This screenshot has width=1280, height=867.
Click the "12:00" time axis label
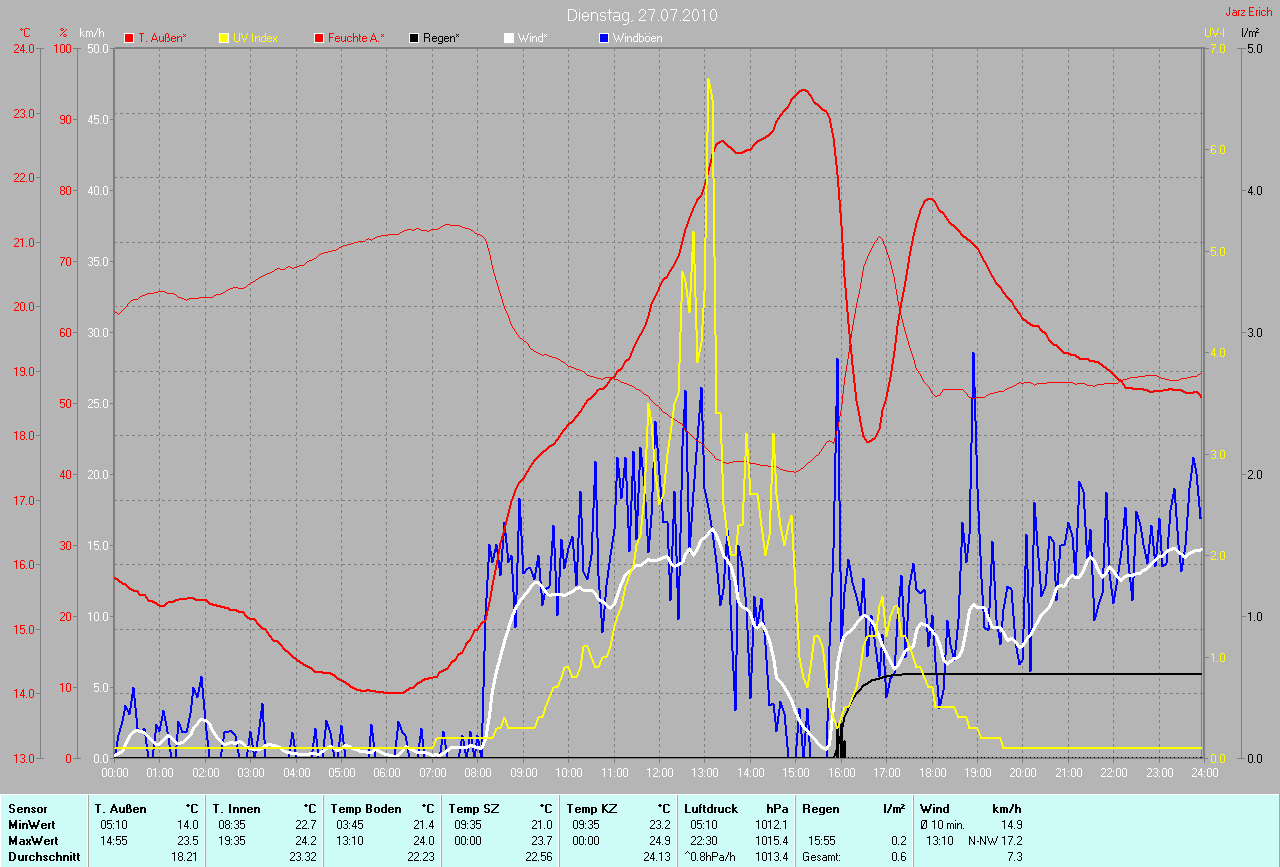pos(660,773)
